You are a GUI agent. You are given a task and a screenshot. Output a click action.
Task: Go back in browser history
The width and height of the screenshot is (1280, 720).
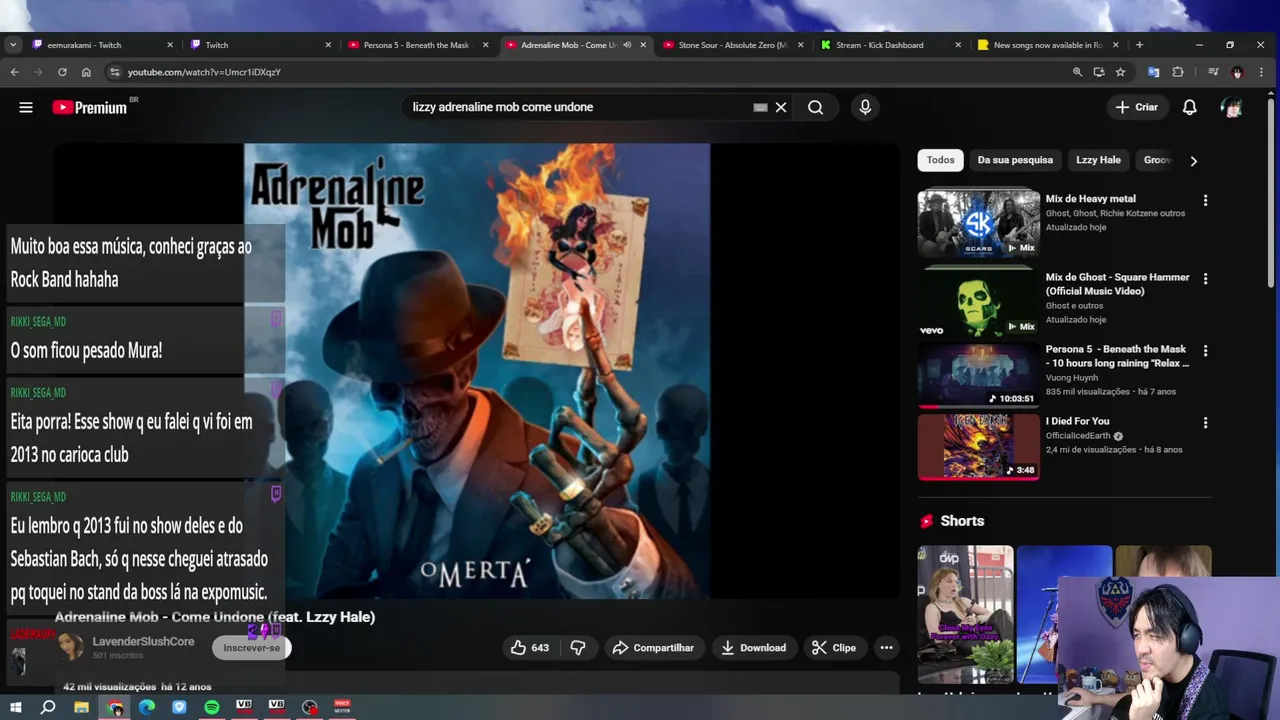[14, 72]
